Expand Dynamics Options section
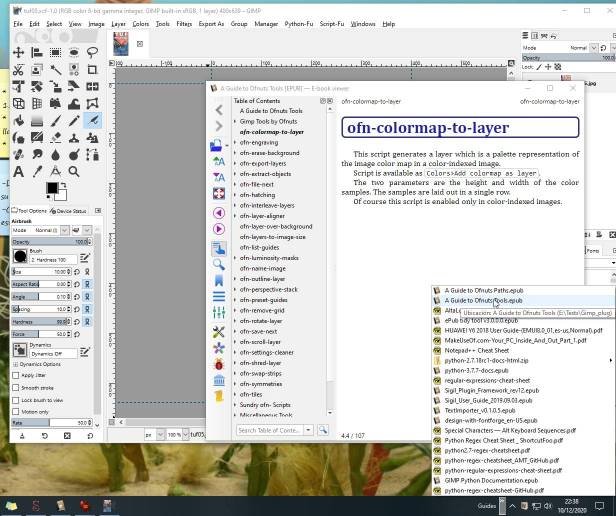 click(x=15, y=364)
